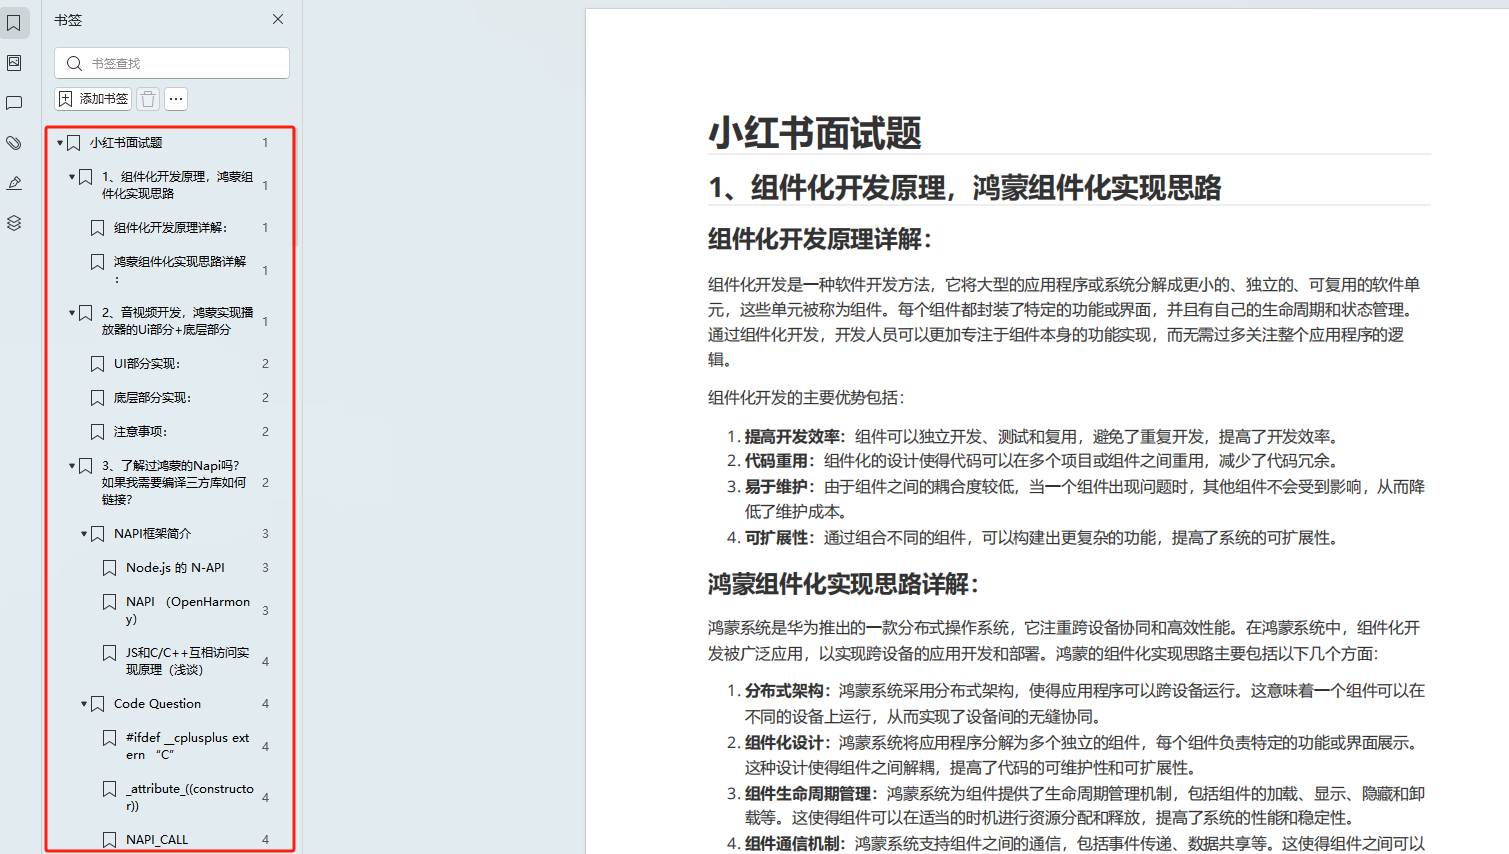Collapse the NAPI框架简介 bookmark branch
1509x854 pixels.
(x=84, y=534)
